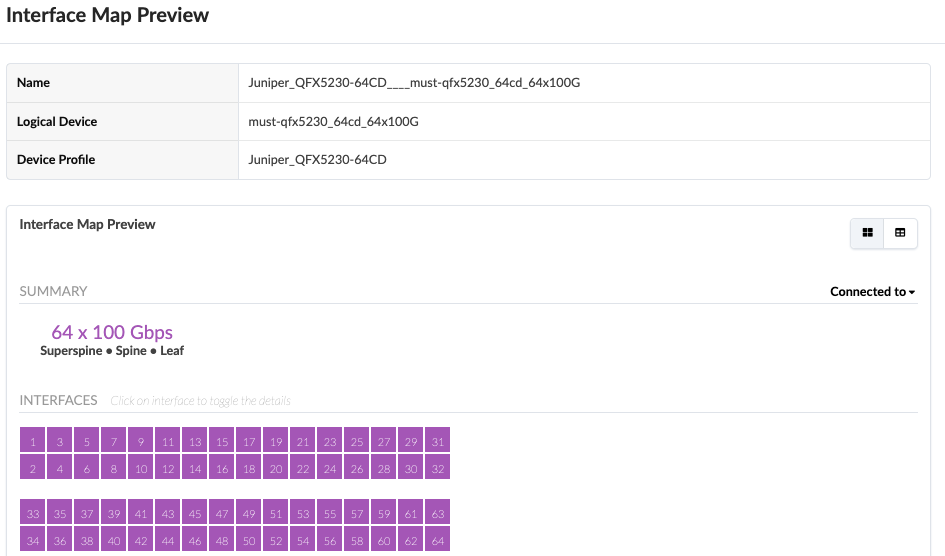Click interface port 31
The image size is (945, 556).
[x=438, y=440]
